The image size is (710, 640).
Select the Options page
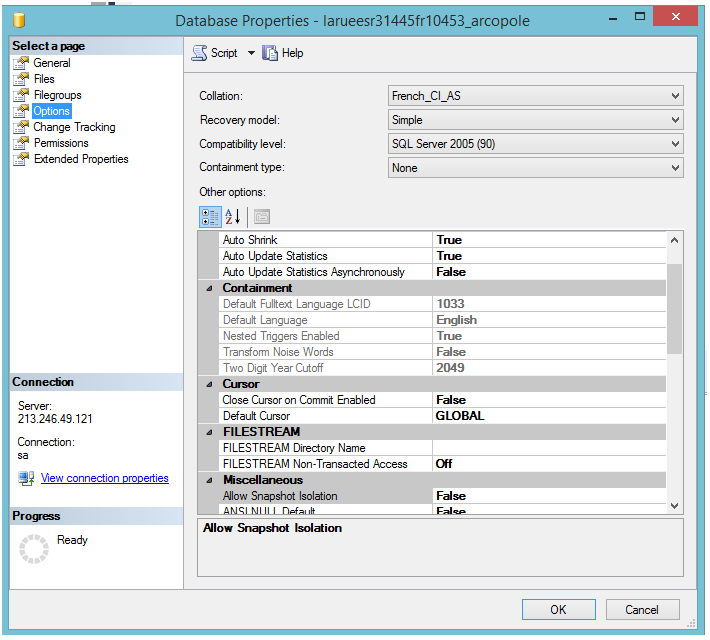(x=52, y=111)
